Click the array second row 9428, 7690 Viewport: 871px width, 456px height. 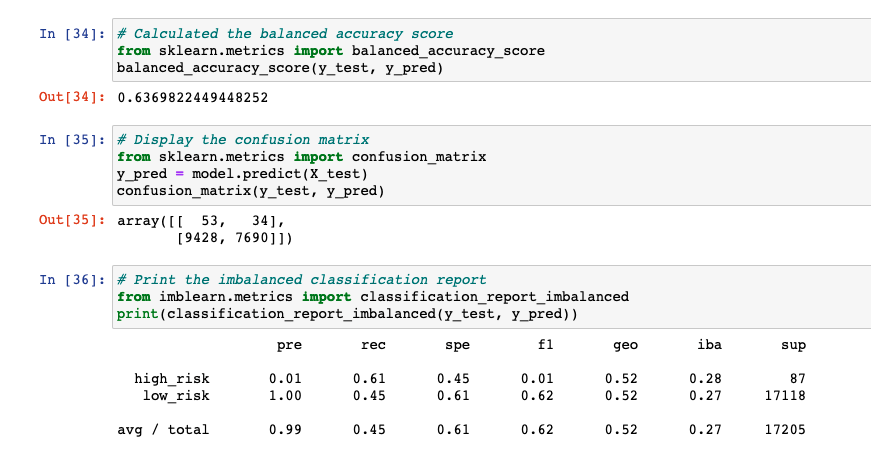(x=234, y=238)
